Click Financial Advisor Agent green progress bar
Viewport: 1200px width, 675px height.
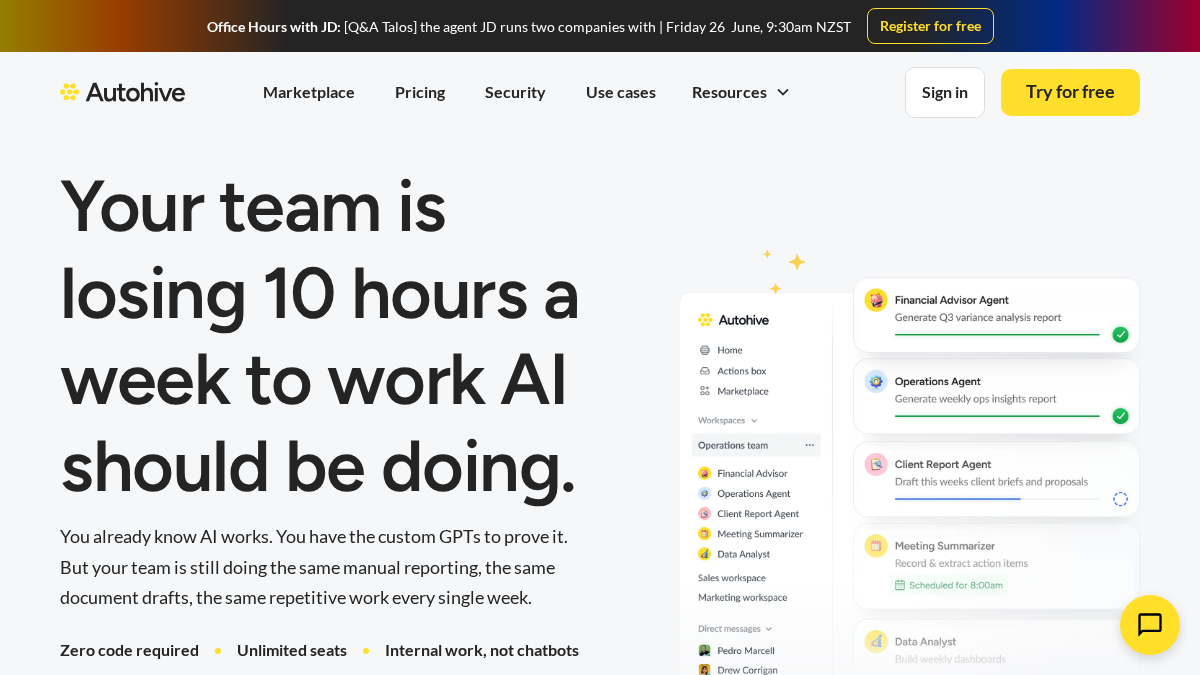click(x=997, y=334)
